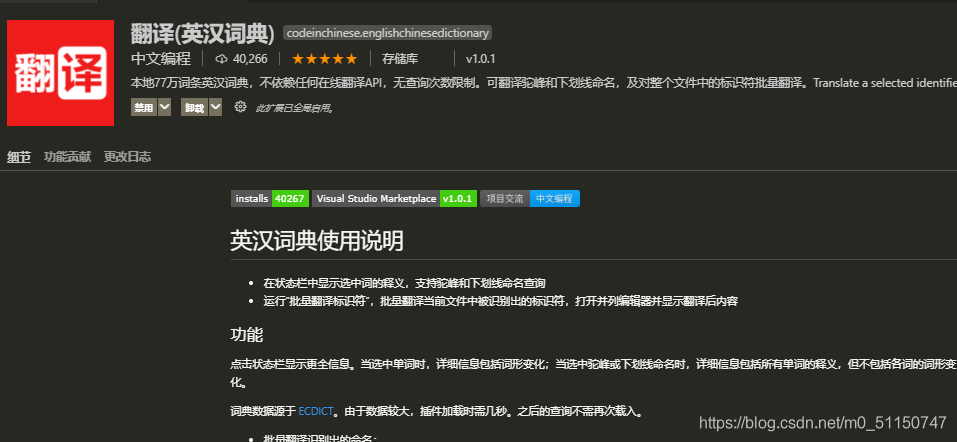Click the 项目交流 中文编程 badge
The width and height of the screenshot is (957, 442).
530,198
